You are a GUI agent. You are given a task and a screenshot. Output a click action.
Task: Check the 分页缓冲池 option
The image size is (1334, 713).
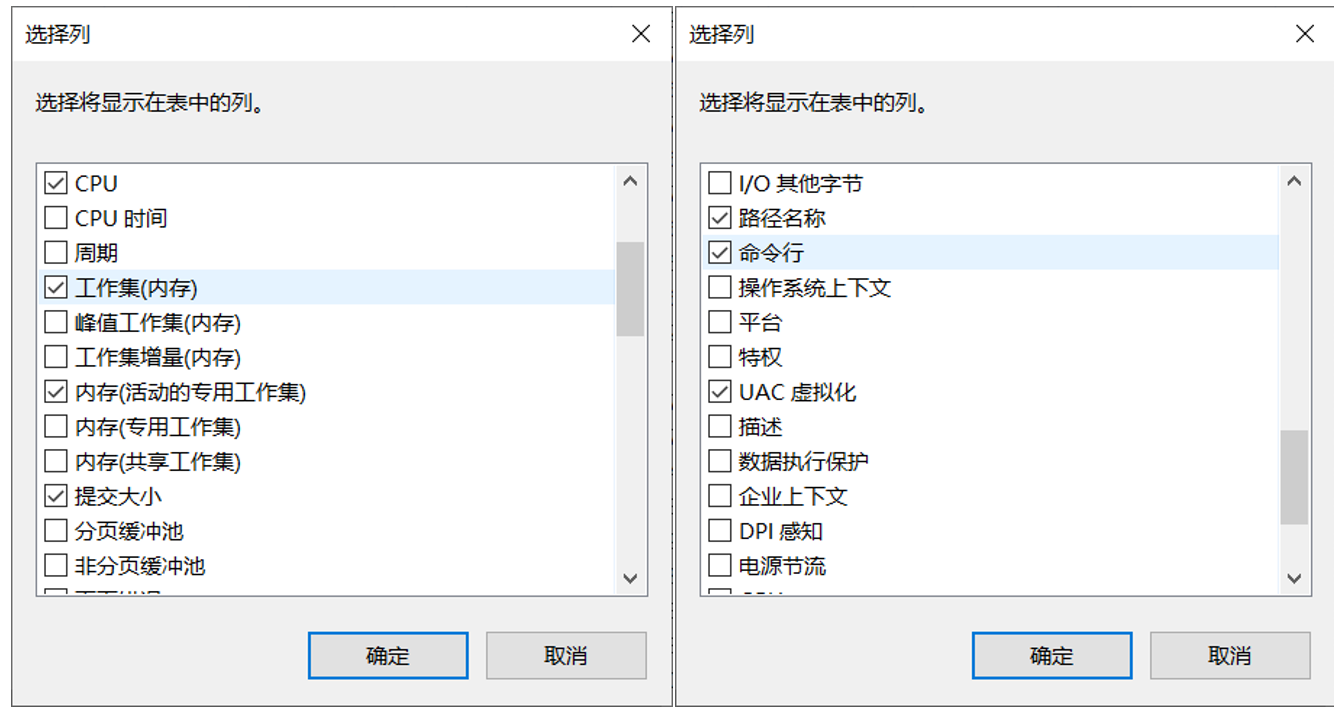56,531
